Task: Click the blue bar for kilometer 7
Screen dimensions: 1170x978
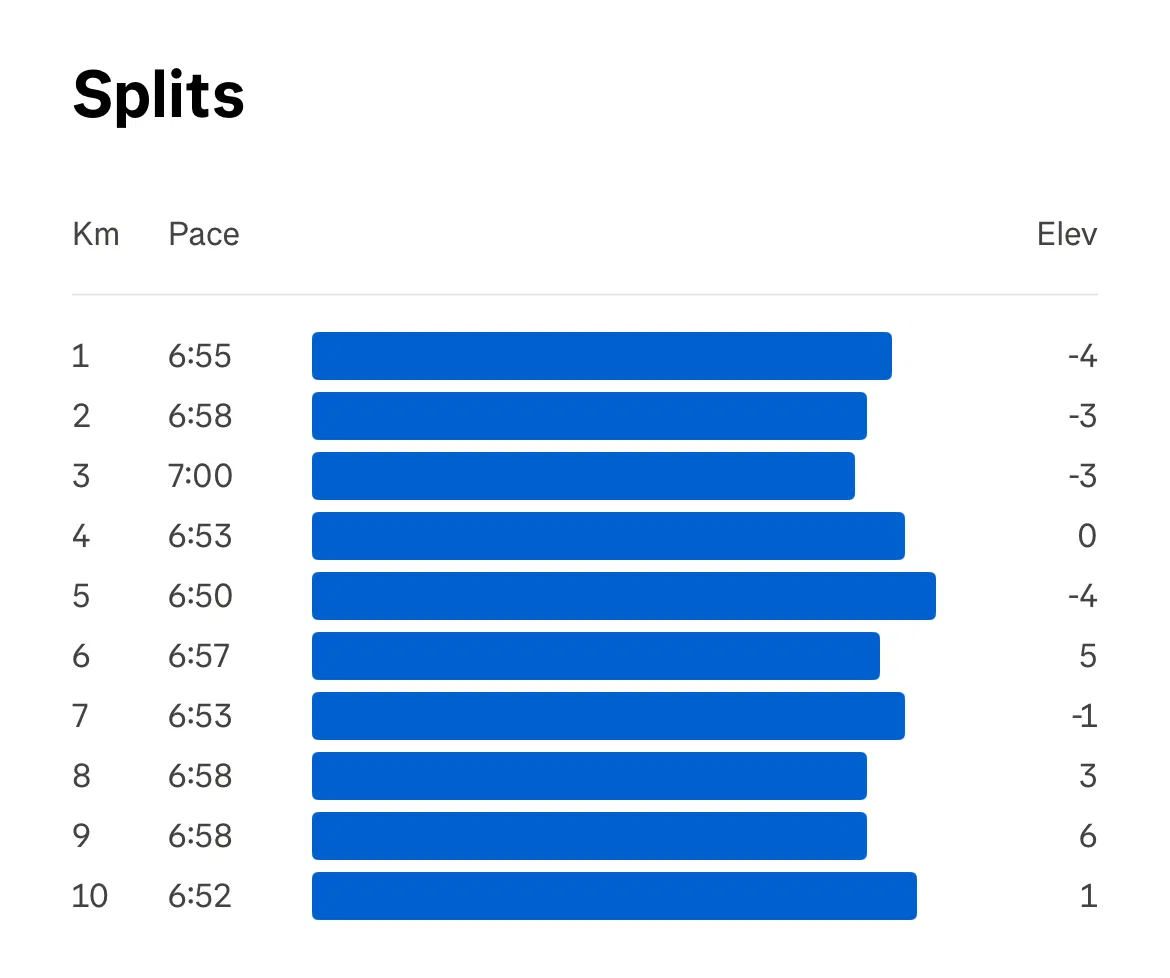Action: (608, 716)
